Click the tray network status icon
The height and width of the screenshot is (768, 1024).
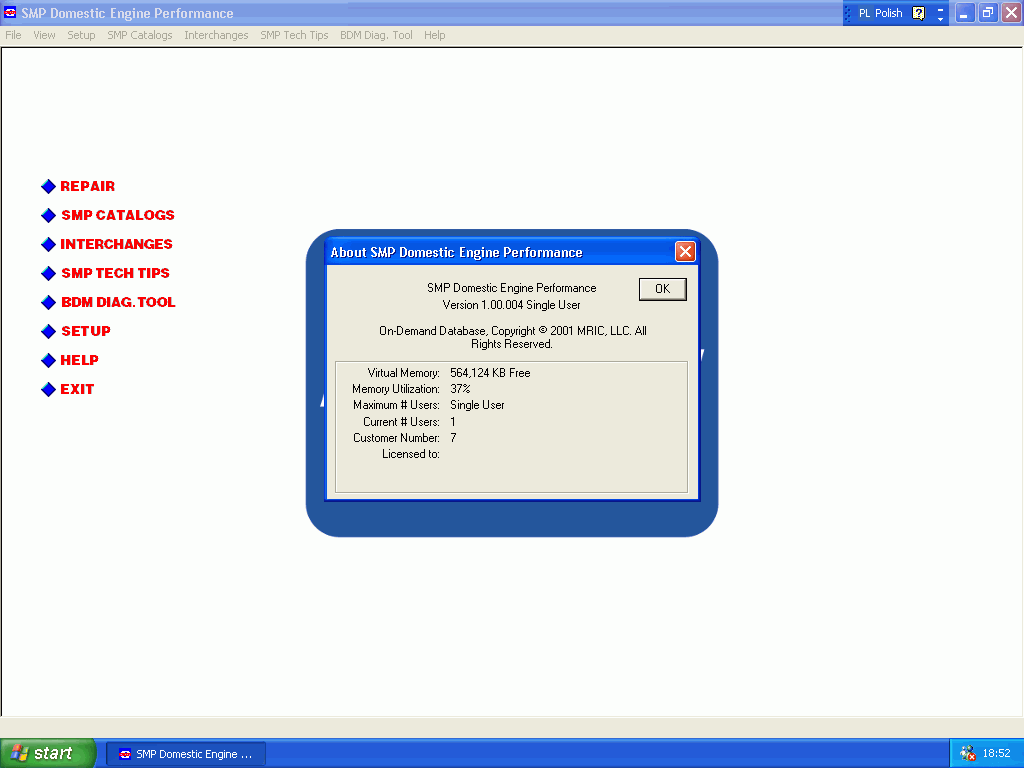click(x=967, y=754)
